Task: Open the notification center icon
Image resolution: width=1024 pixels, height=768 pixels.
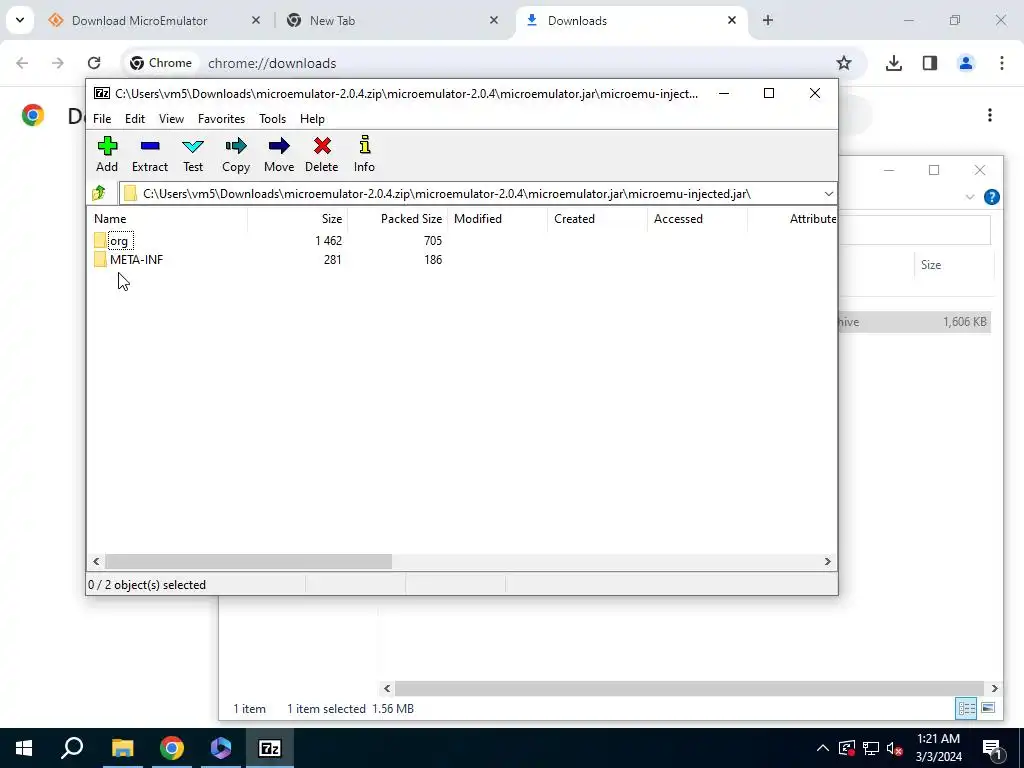Action: coord(993,748)
